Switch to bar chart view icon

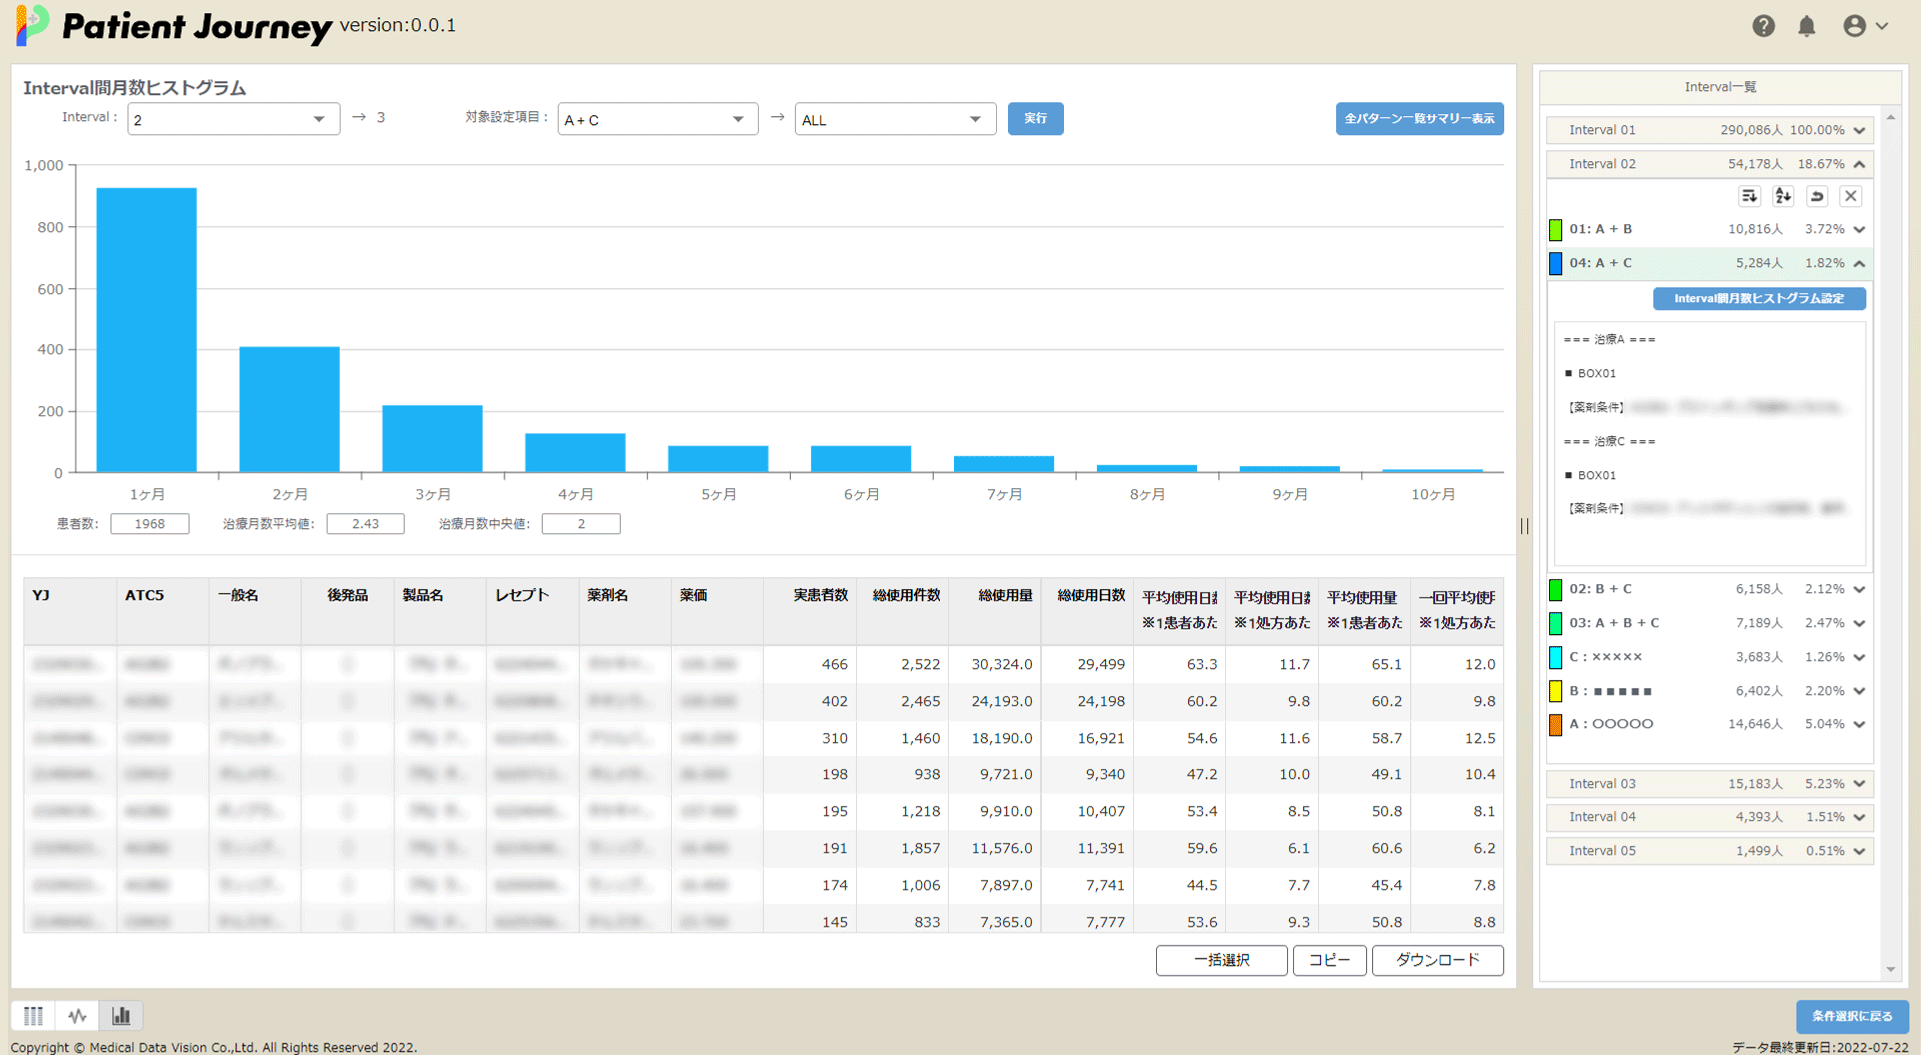[121, 1016]
